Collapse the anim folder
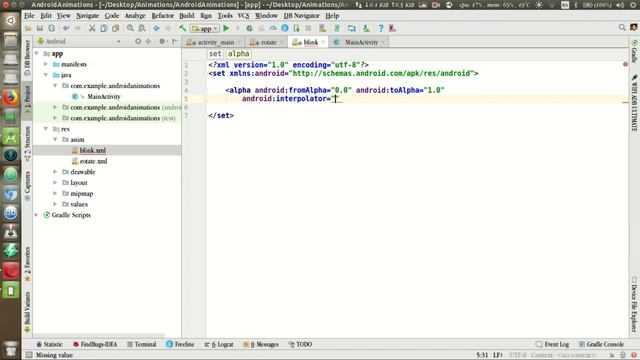This screenshot has width=640, height=360. (55, 139)
